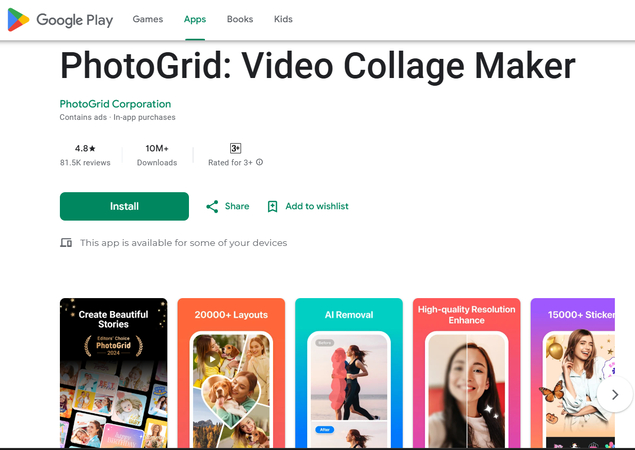Switch to the Books tab

click(240, 19)
